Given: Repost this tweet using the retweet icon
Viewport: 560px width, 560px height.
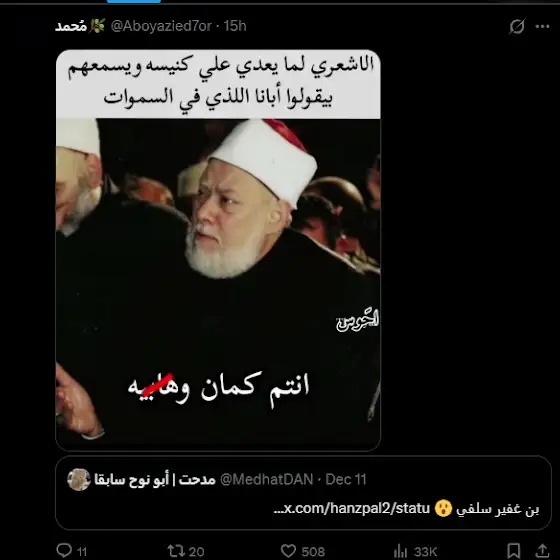Looking at the screenshot, I should (175, 551).
